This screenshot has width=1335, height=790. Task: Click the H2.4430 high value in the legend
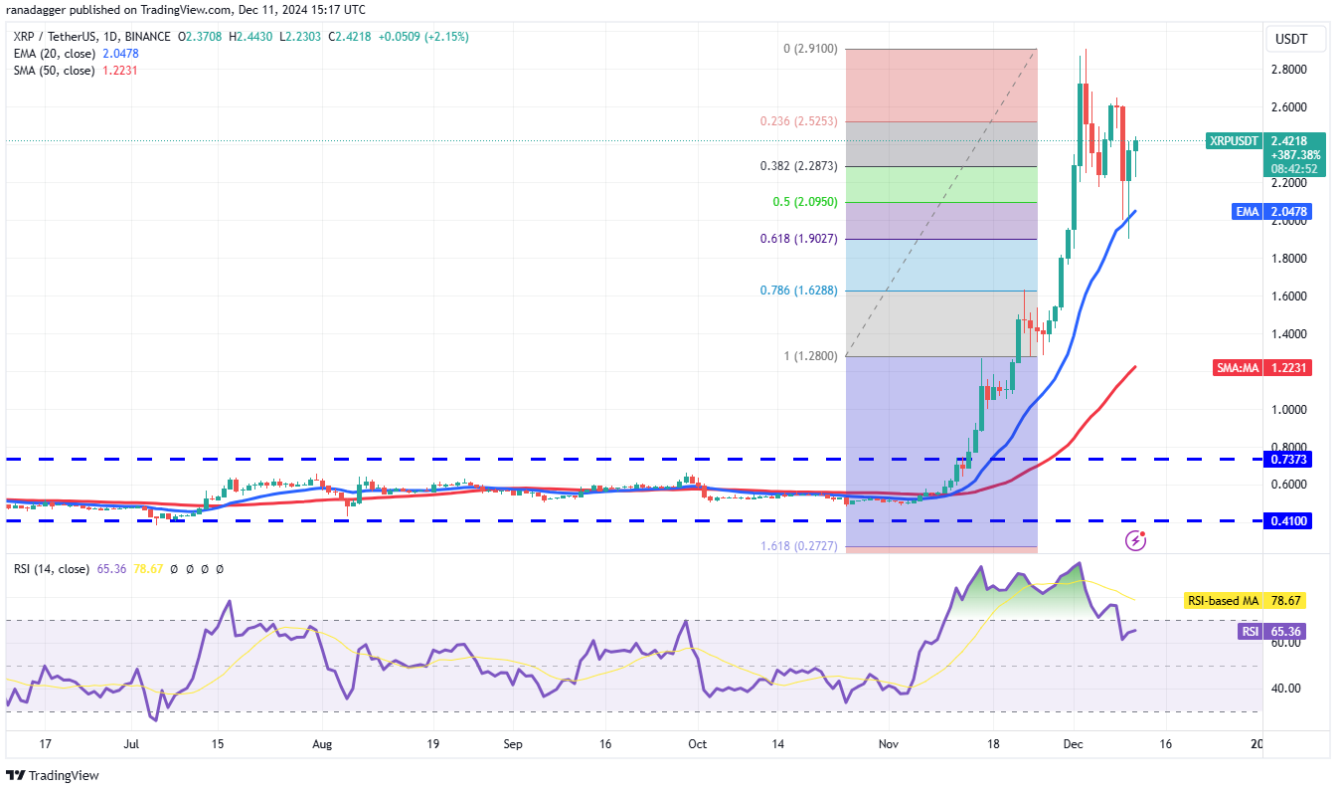pyautogui.click(x=251, y=37)
